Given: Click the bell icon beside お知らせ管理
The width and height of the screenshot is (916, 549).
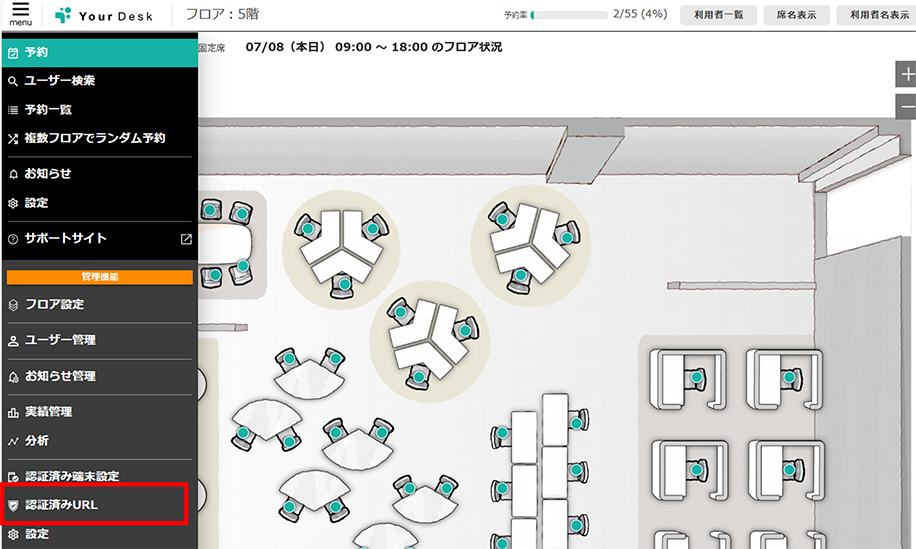Looking at the screenshot, I should pos(13,377).
